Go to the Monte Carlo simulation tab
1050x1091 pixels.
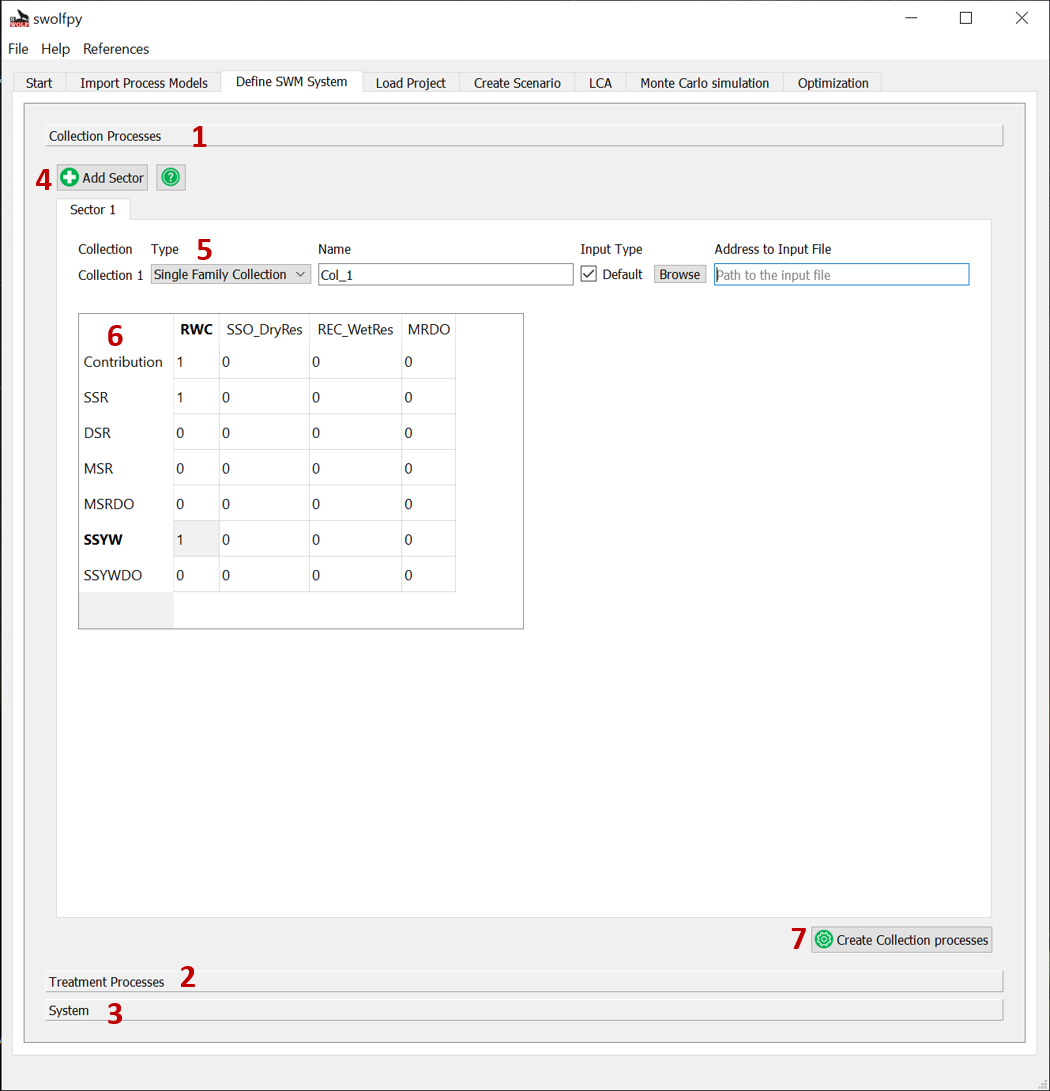(x=704, y=83)
